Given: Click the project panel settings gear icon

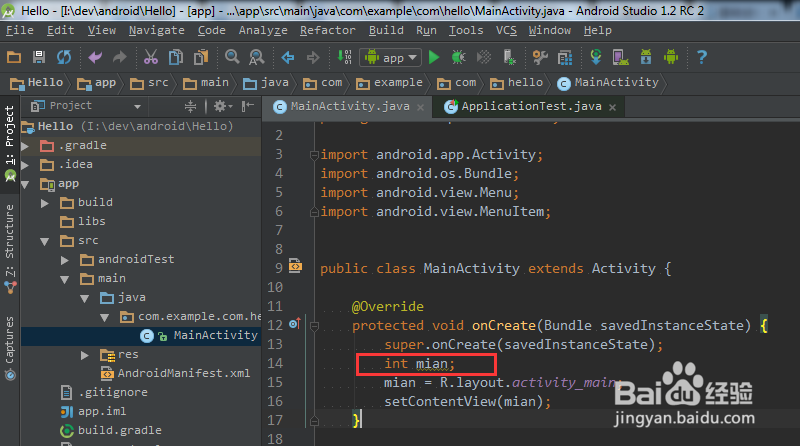Looking at the screenshot, I should pos(222,106).
